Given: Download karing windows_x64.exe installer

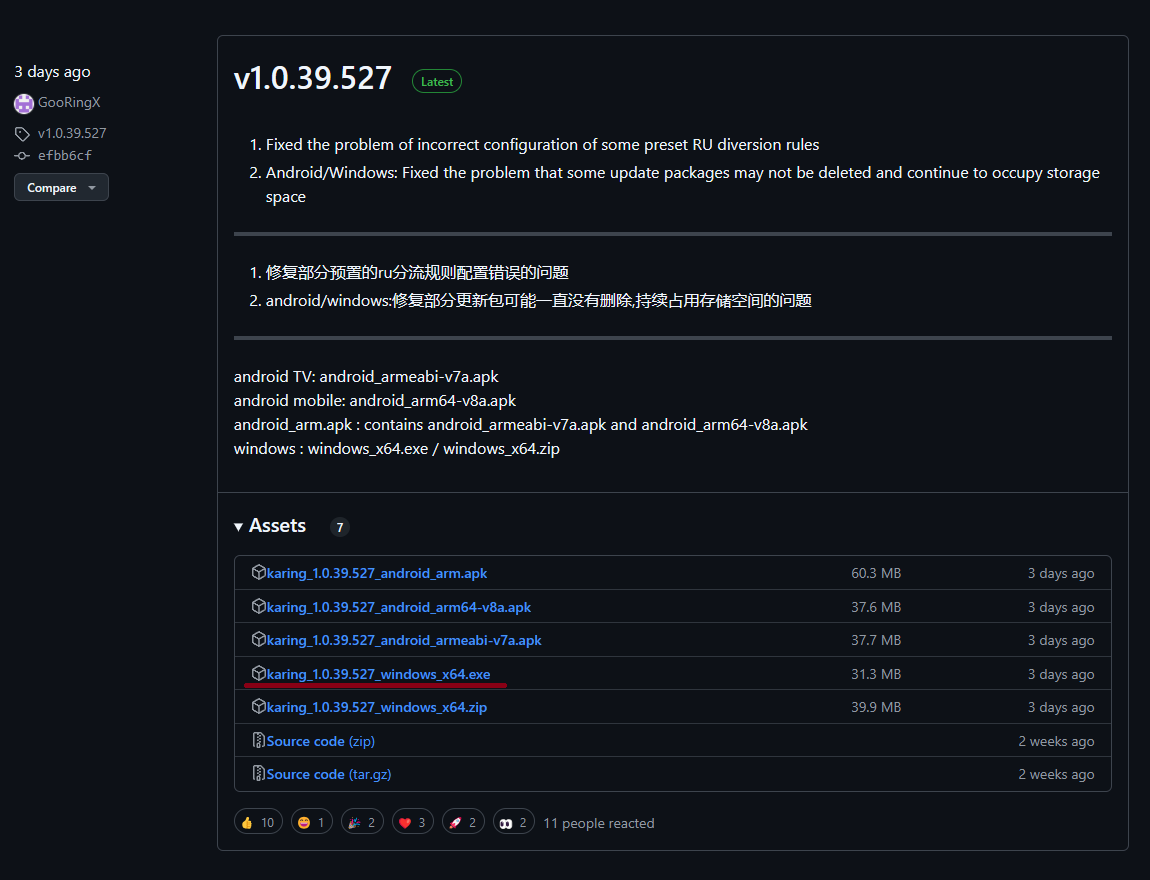Looking at the screenshot, I should (378, 674).
